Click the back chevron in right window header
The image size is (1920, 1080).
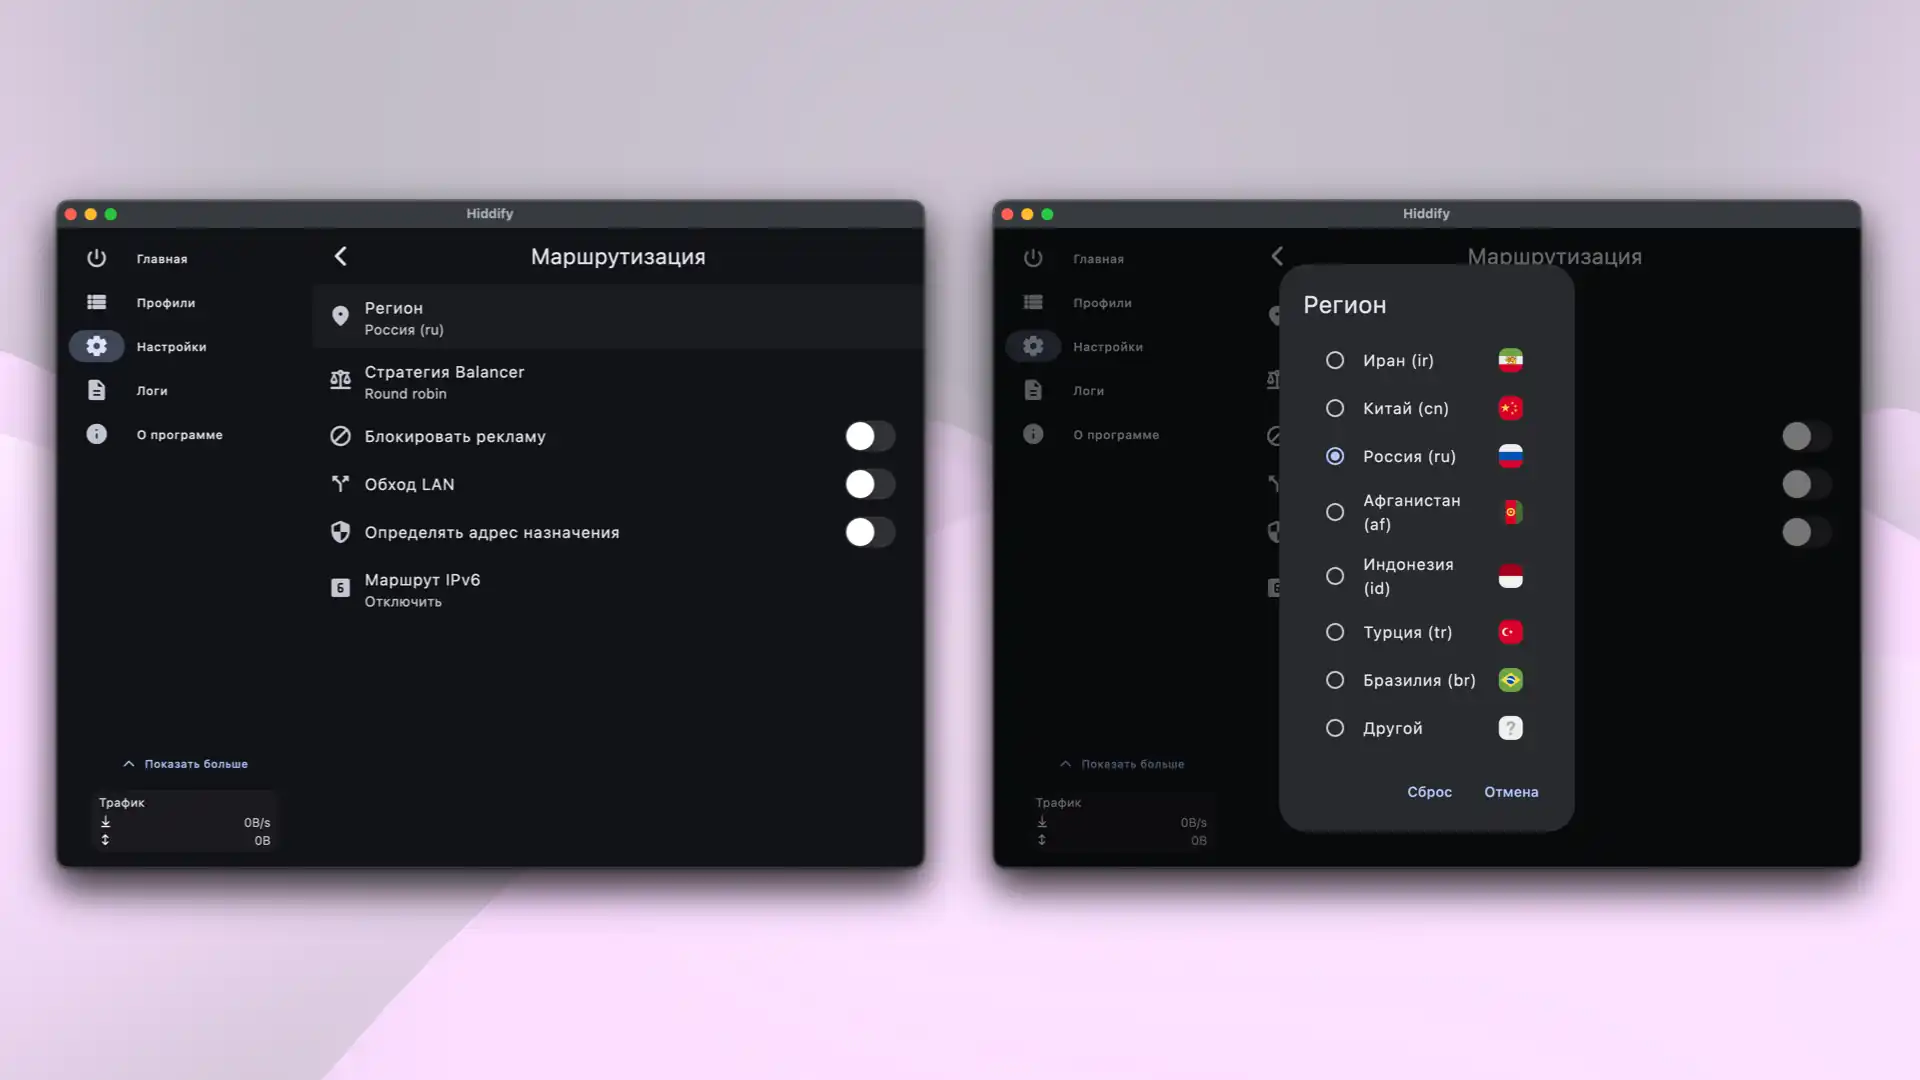1277,256
